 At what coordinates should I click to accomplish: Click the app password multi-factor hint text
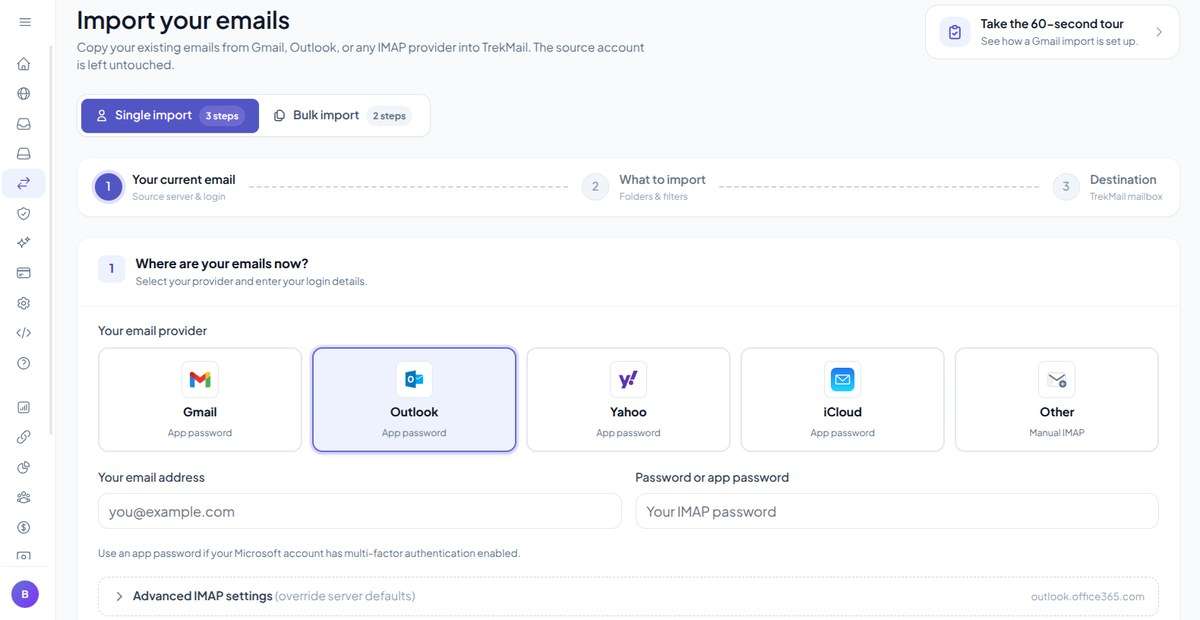[309, 553]
